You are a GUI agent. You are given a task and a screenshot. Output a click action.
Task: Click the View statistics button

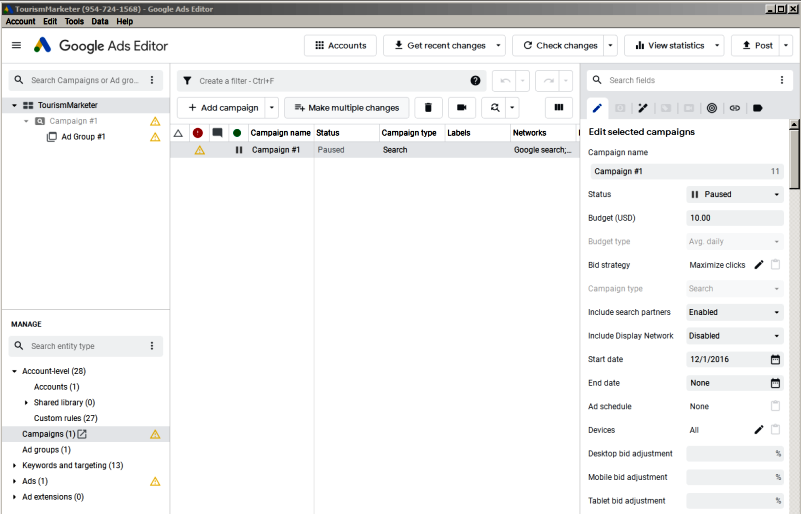pyautogui.click(x=674, y=45)
